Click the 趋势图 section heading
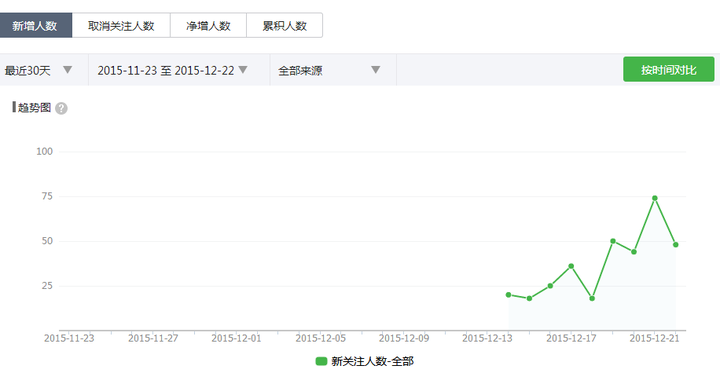720x373 pixels. pos(34,107)
